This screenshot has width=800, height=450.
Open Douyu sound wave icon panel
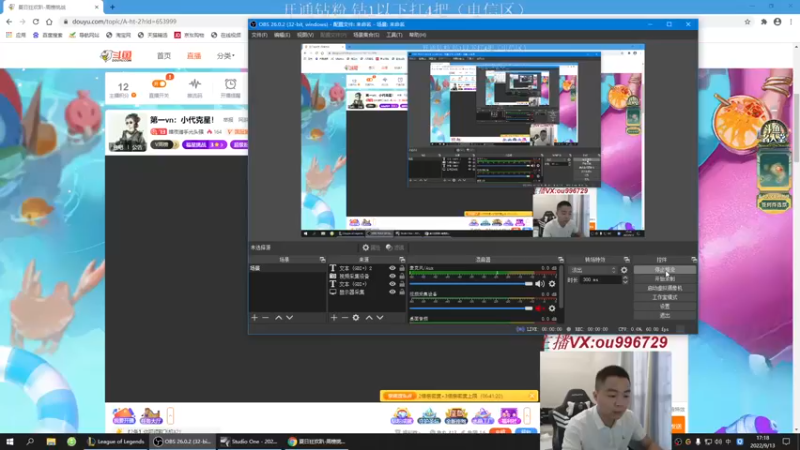(x=195, y=88)
